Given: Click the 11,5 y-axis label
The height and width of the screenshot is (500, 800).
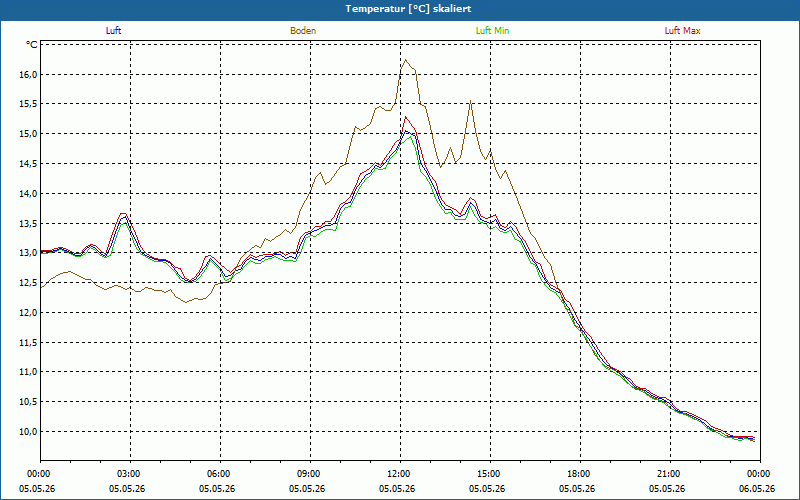Looking at the screenshot, I should pos(29,342).
